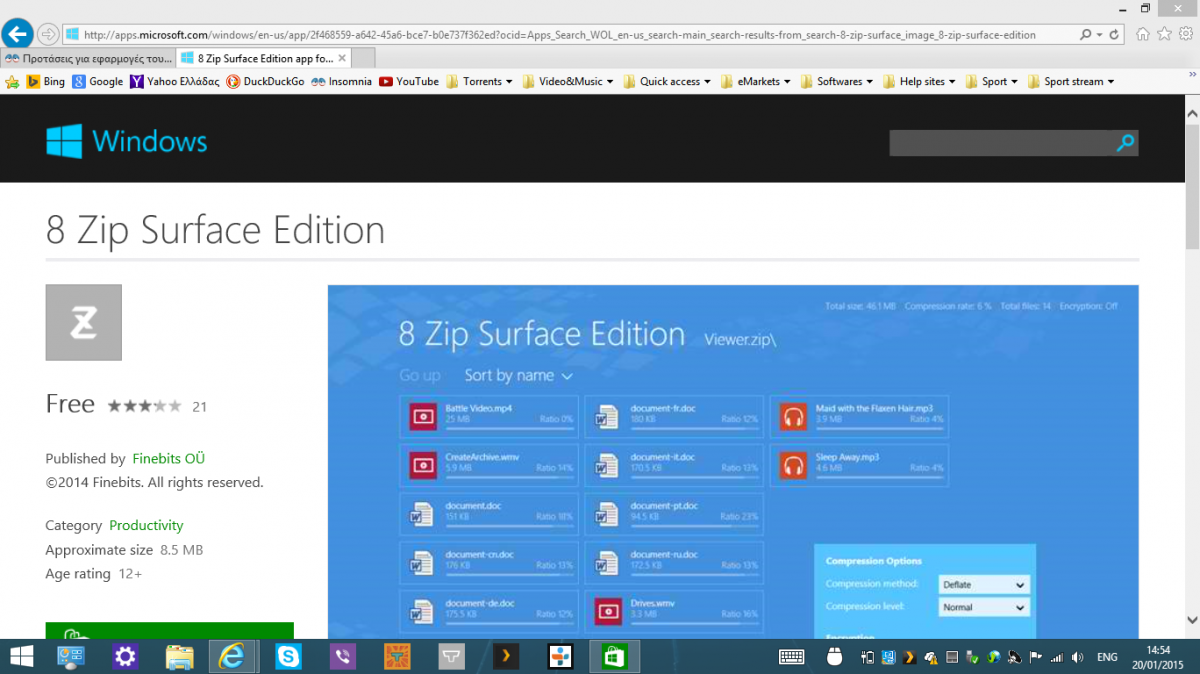Open Skype from the taskbar

pyautogui.click(x=289, y=657)
